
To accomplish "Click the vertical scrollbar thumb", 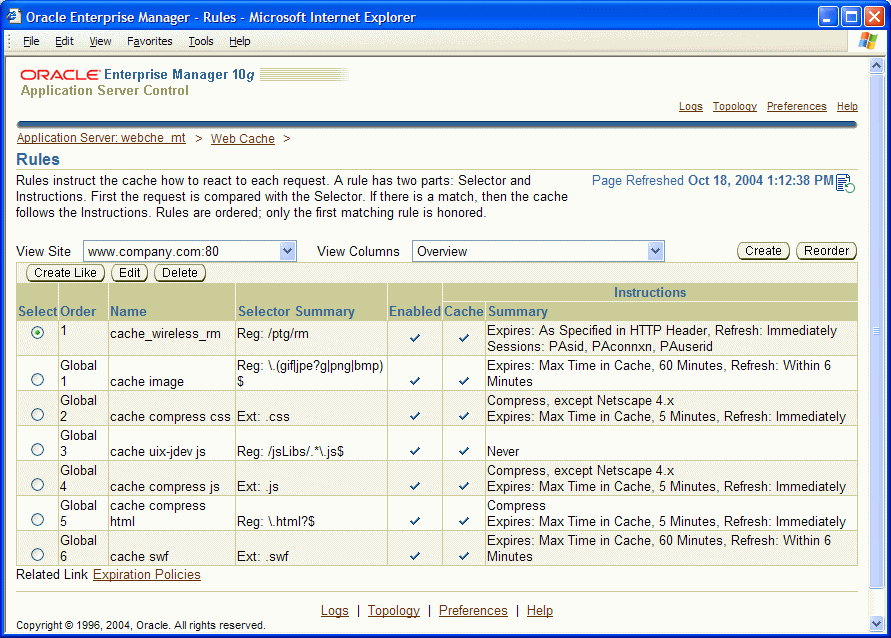I will pos(876,331).
